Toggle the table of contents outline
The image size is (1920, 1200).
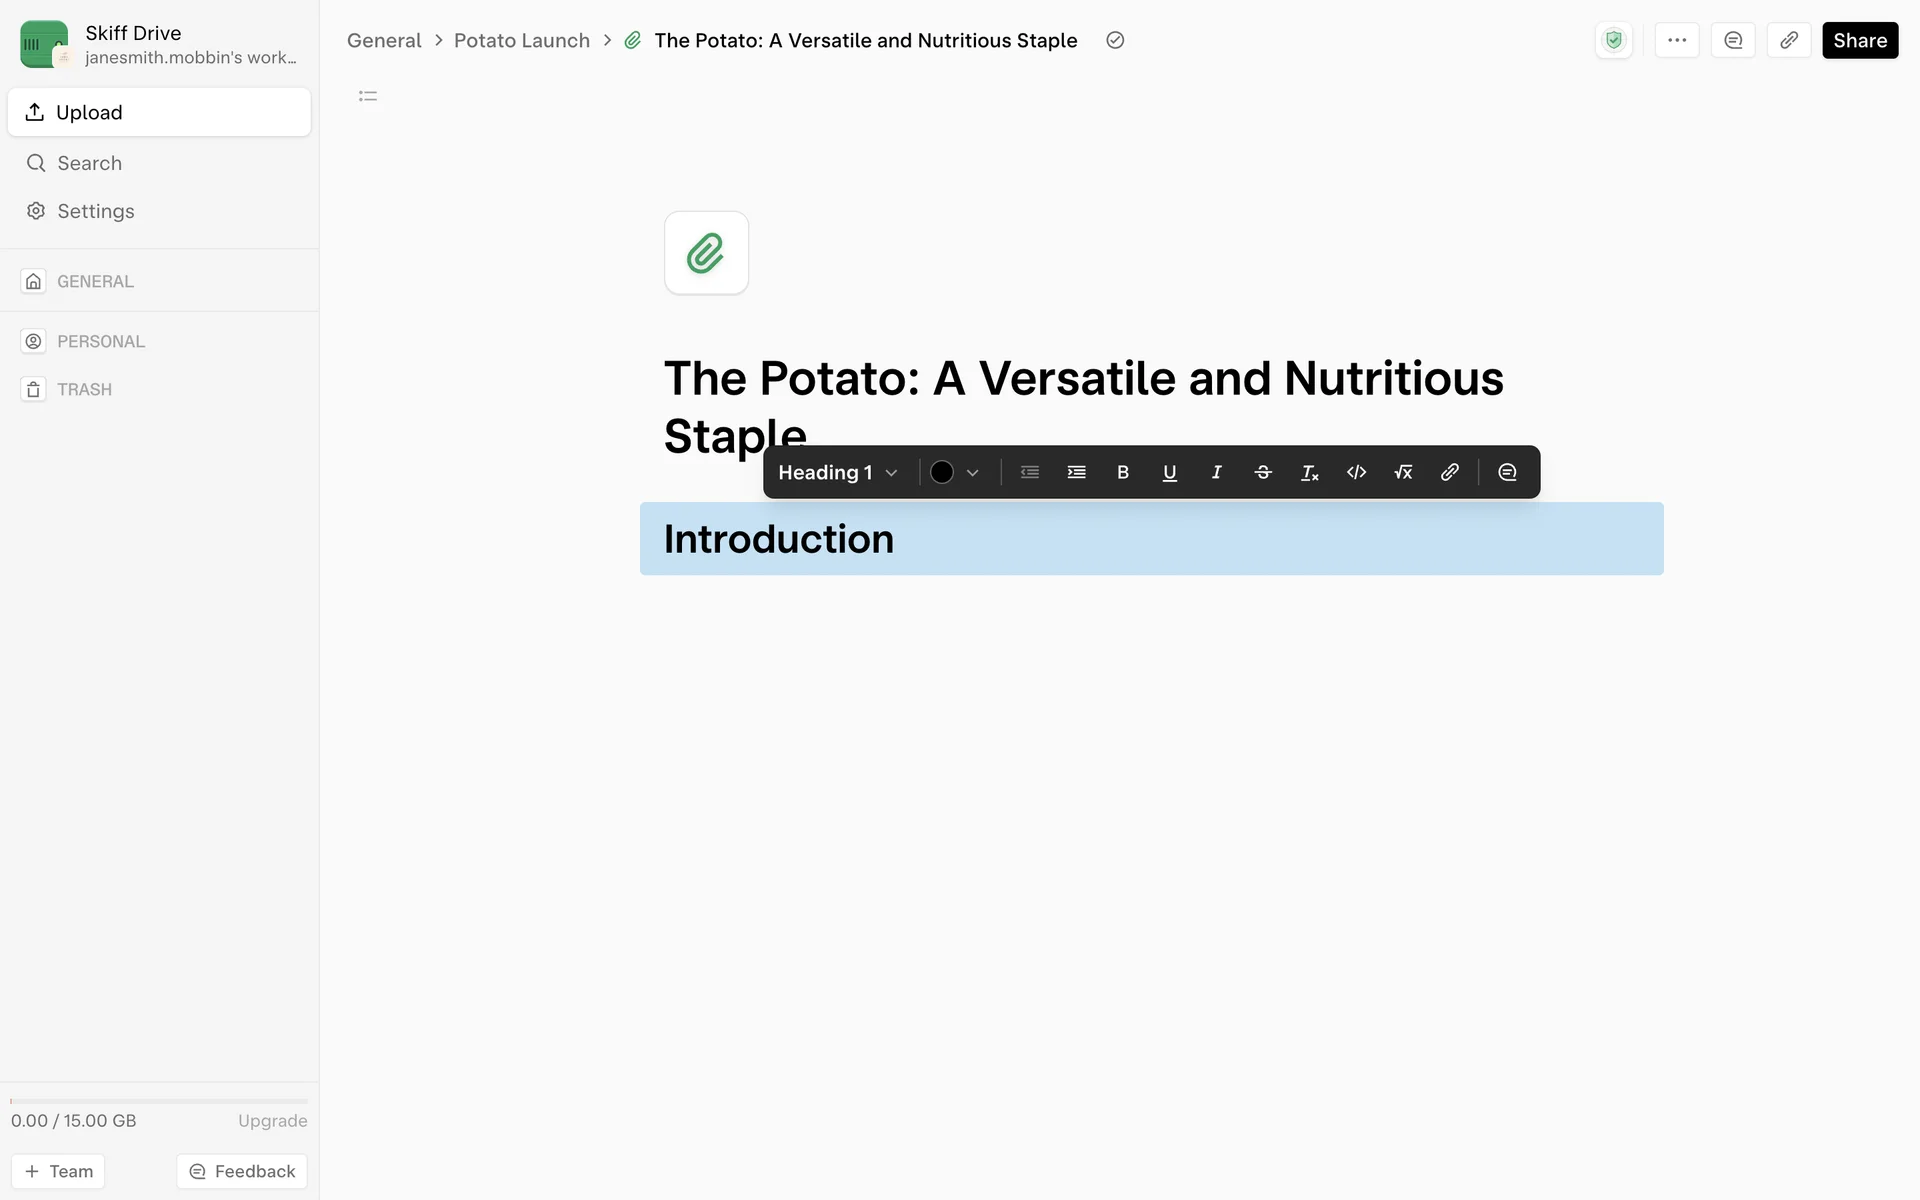coord(368,96)
